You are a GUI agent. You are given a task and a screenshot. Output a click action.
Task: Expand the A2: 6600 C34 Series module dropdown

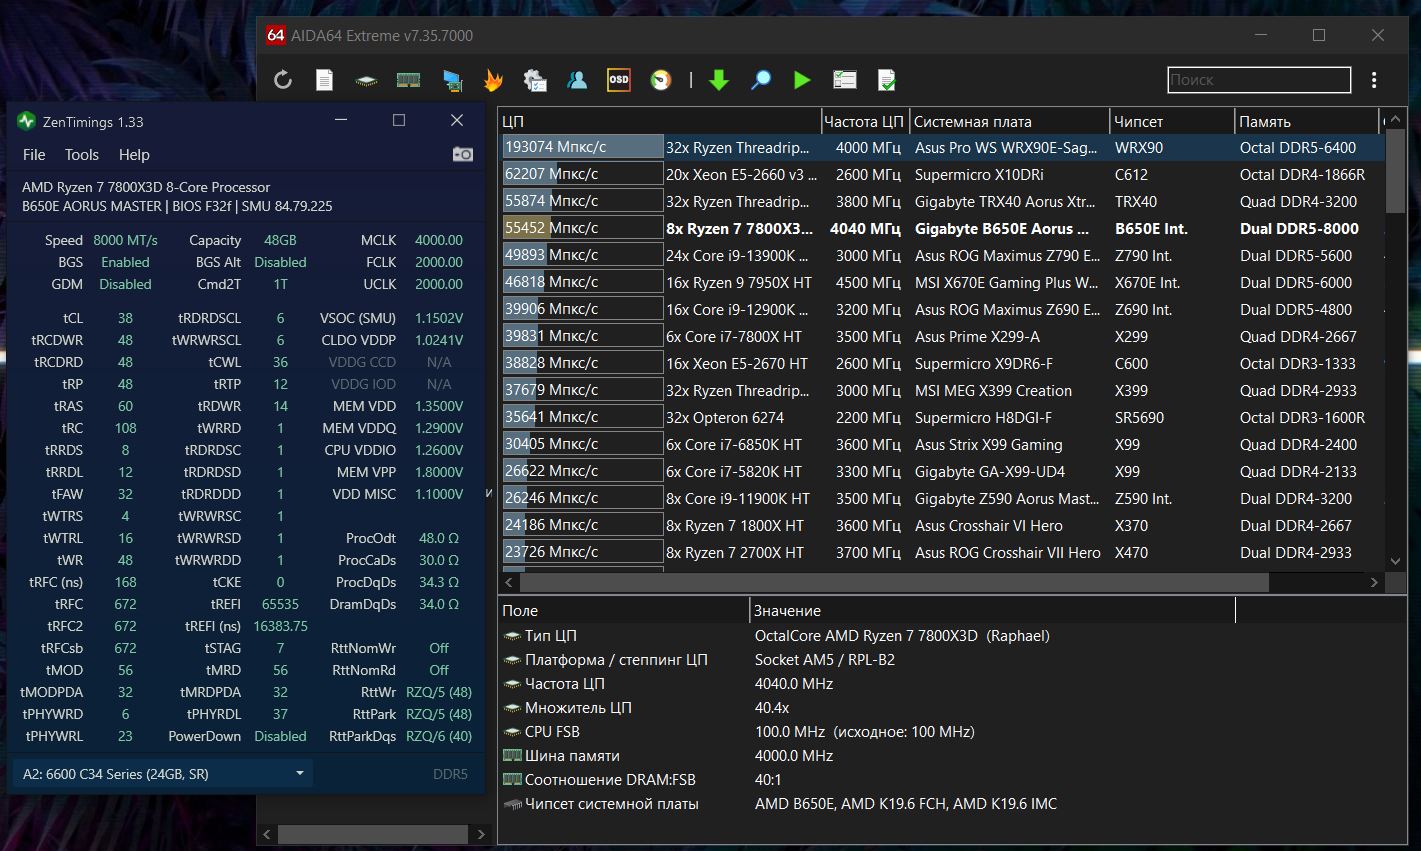click(162, 773)
